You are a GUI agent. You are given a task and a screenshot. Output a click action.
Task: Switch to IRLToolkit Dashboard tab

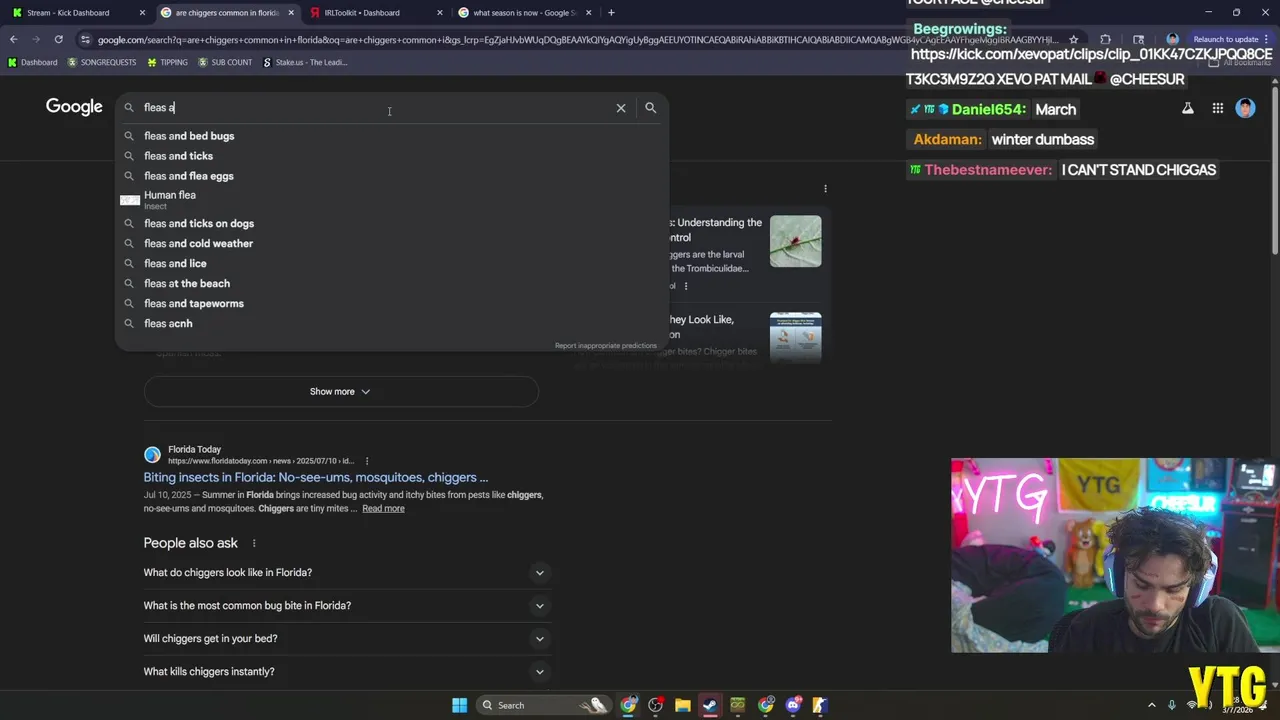tap(375, 13)
